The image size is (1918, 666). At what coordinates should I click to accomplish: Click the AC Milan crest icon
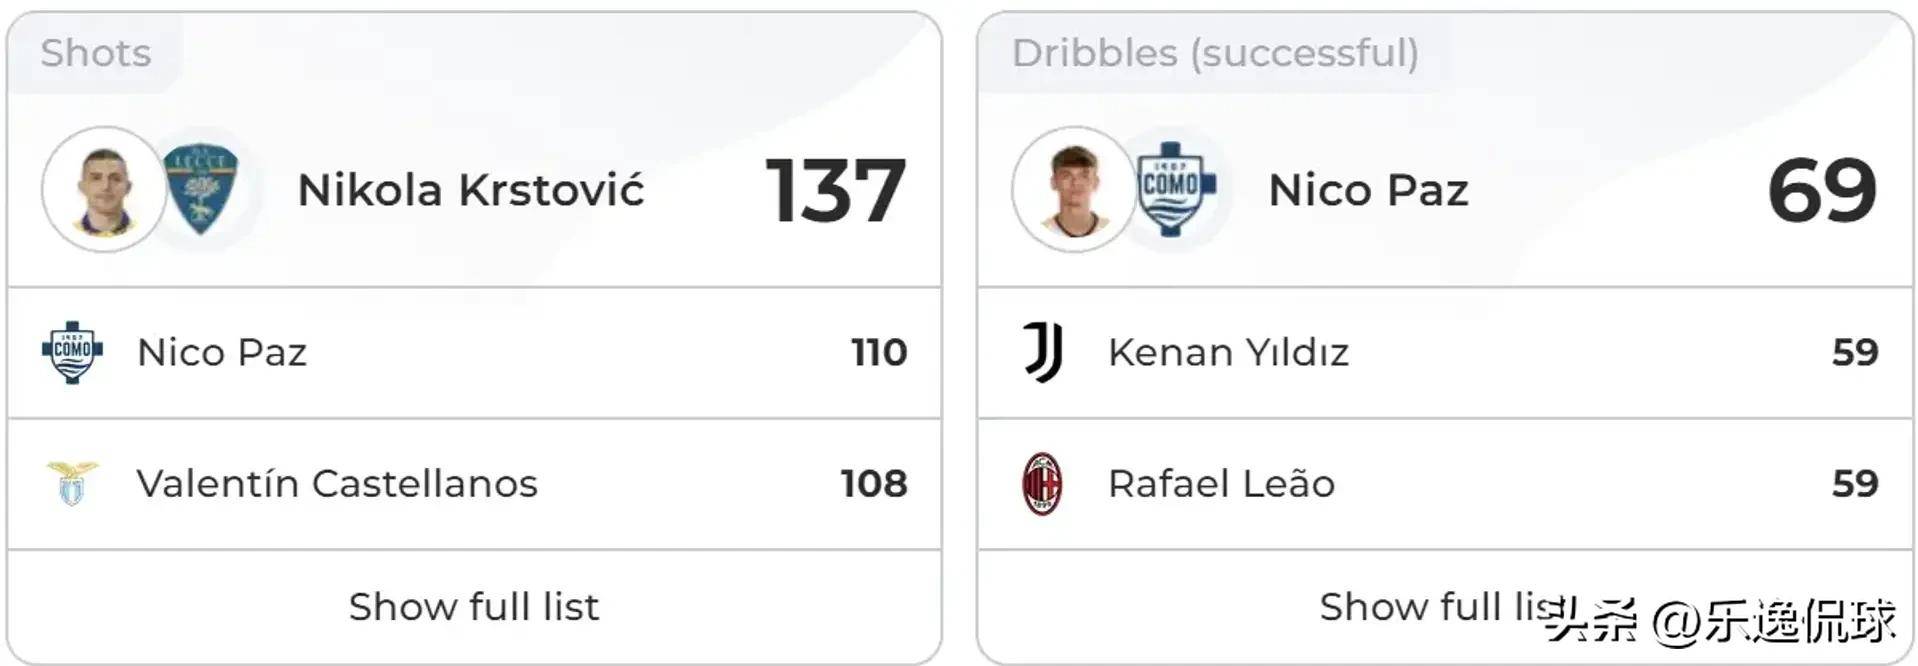pyautogui.click(x=1042, y=483)
